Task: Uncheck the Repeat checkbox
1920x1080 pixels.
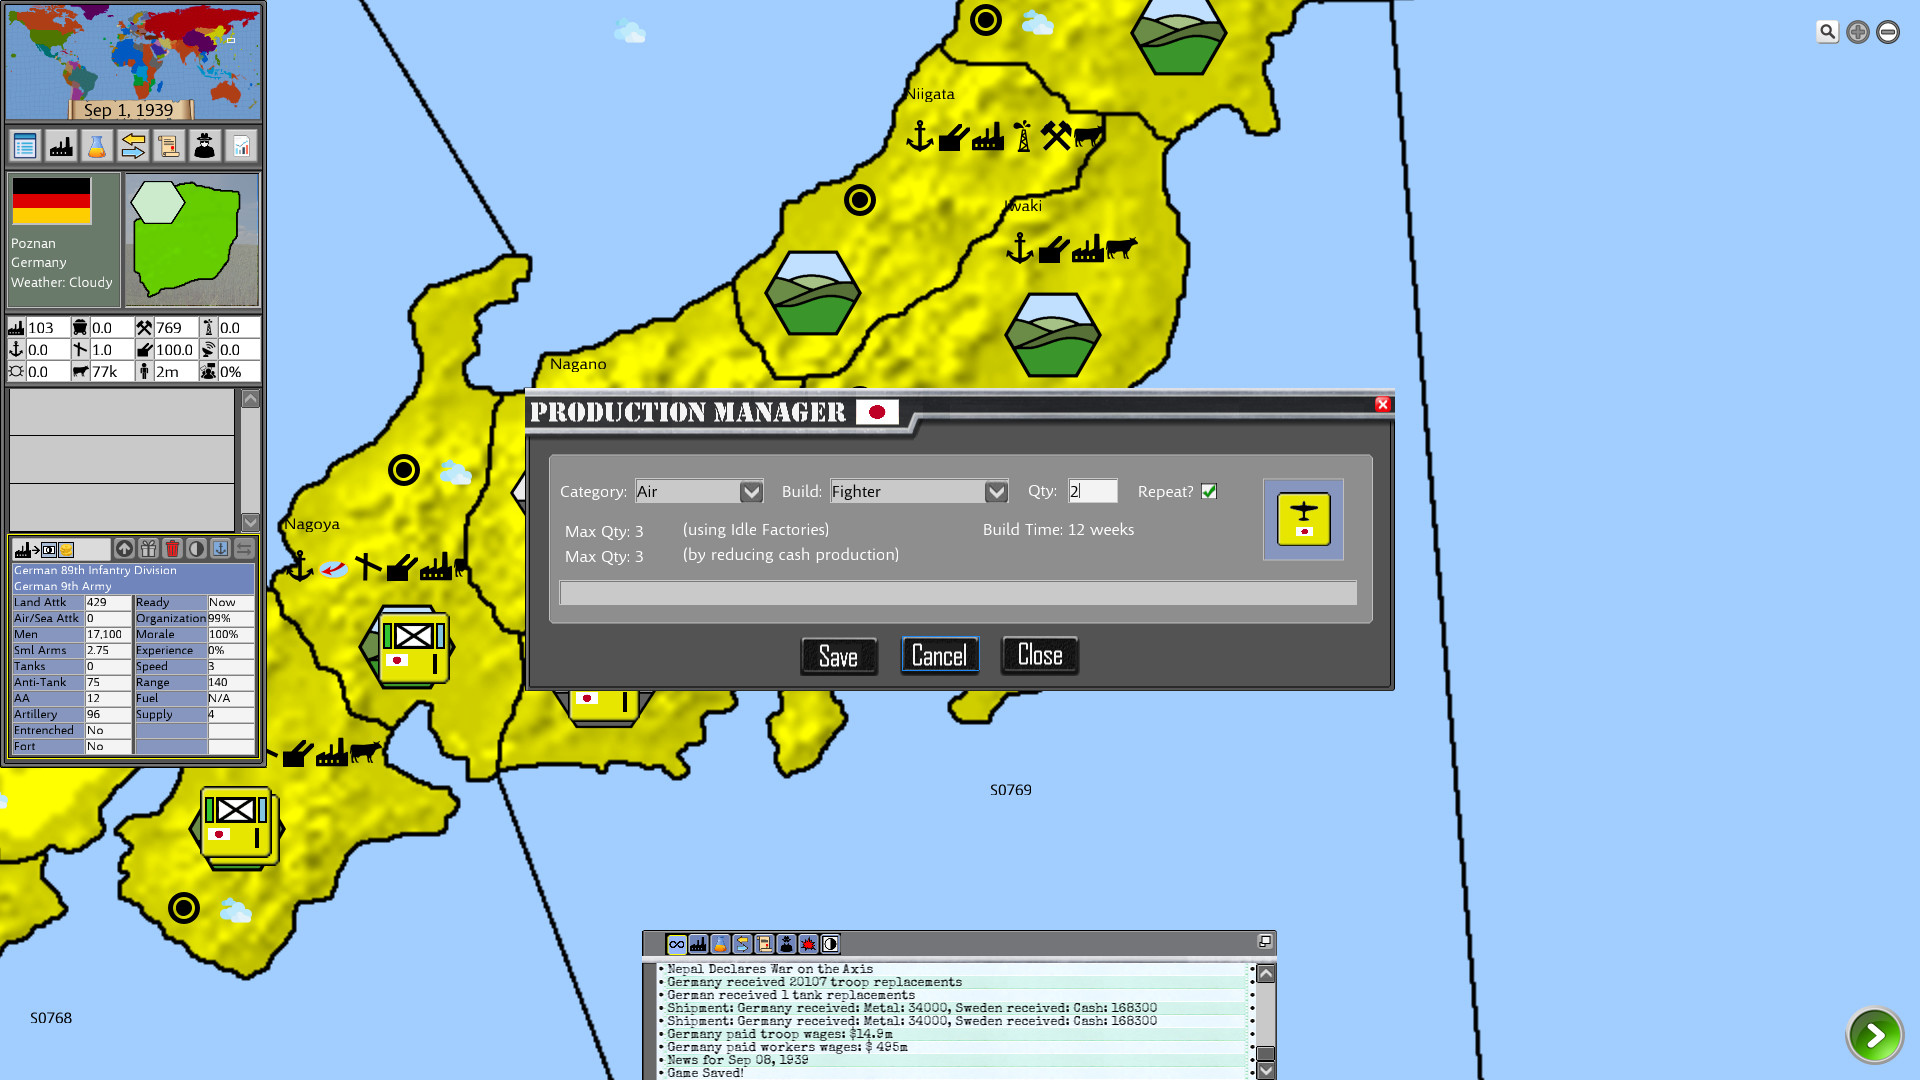Action: point(1209,491)
